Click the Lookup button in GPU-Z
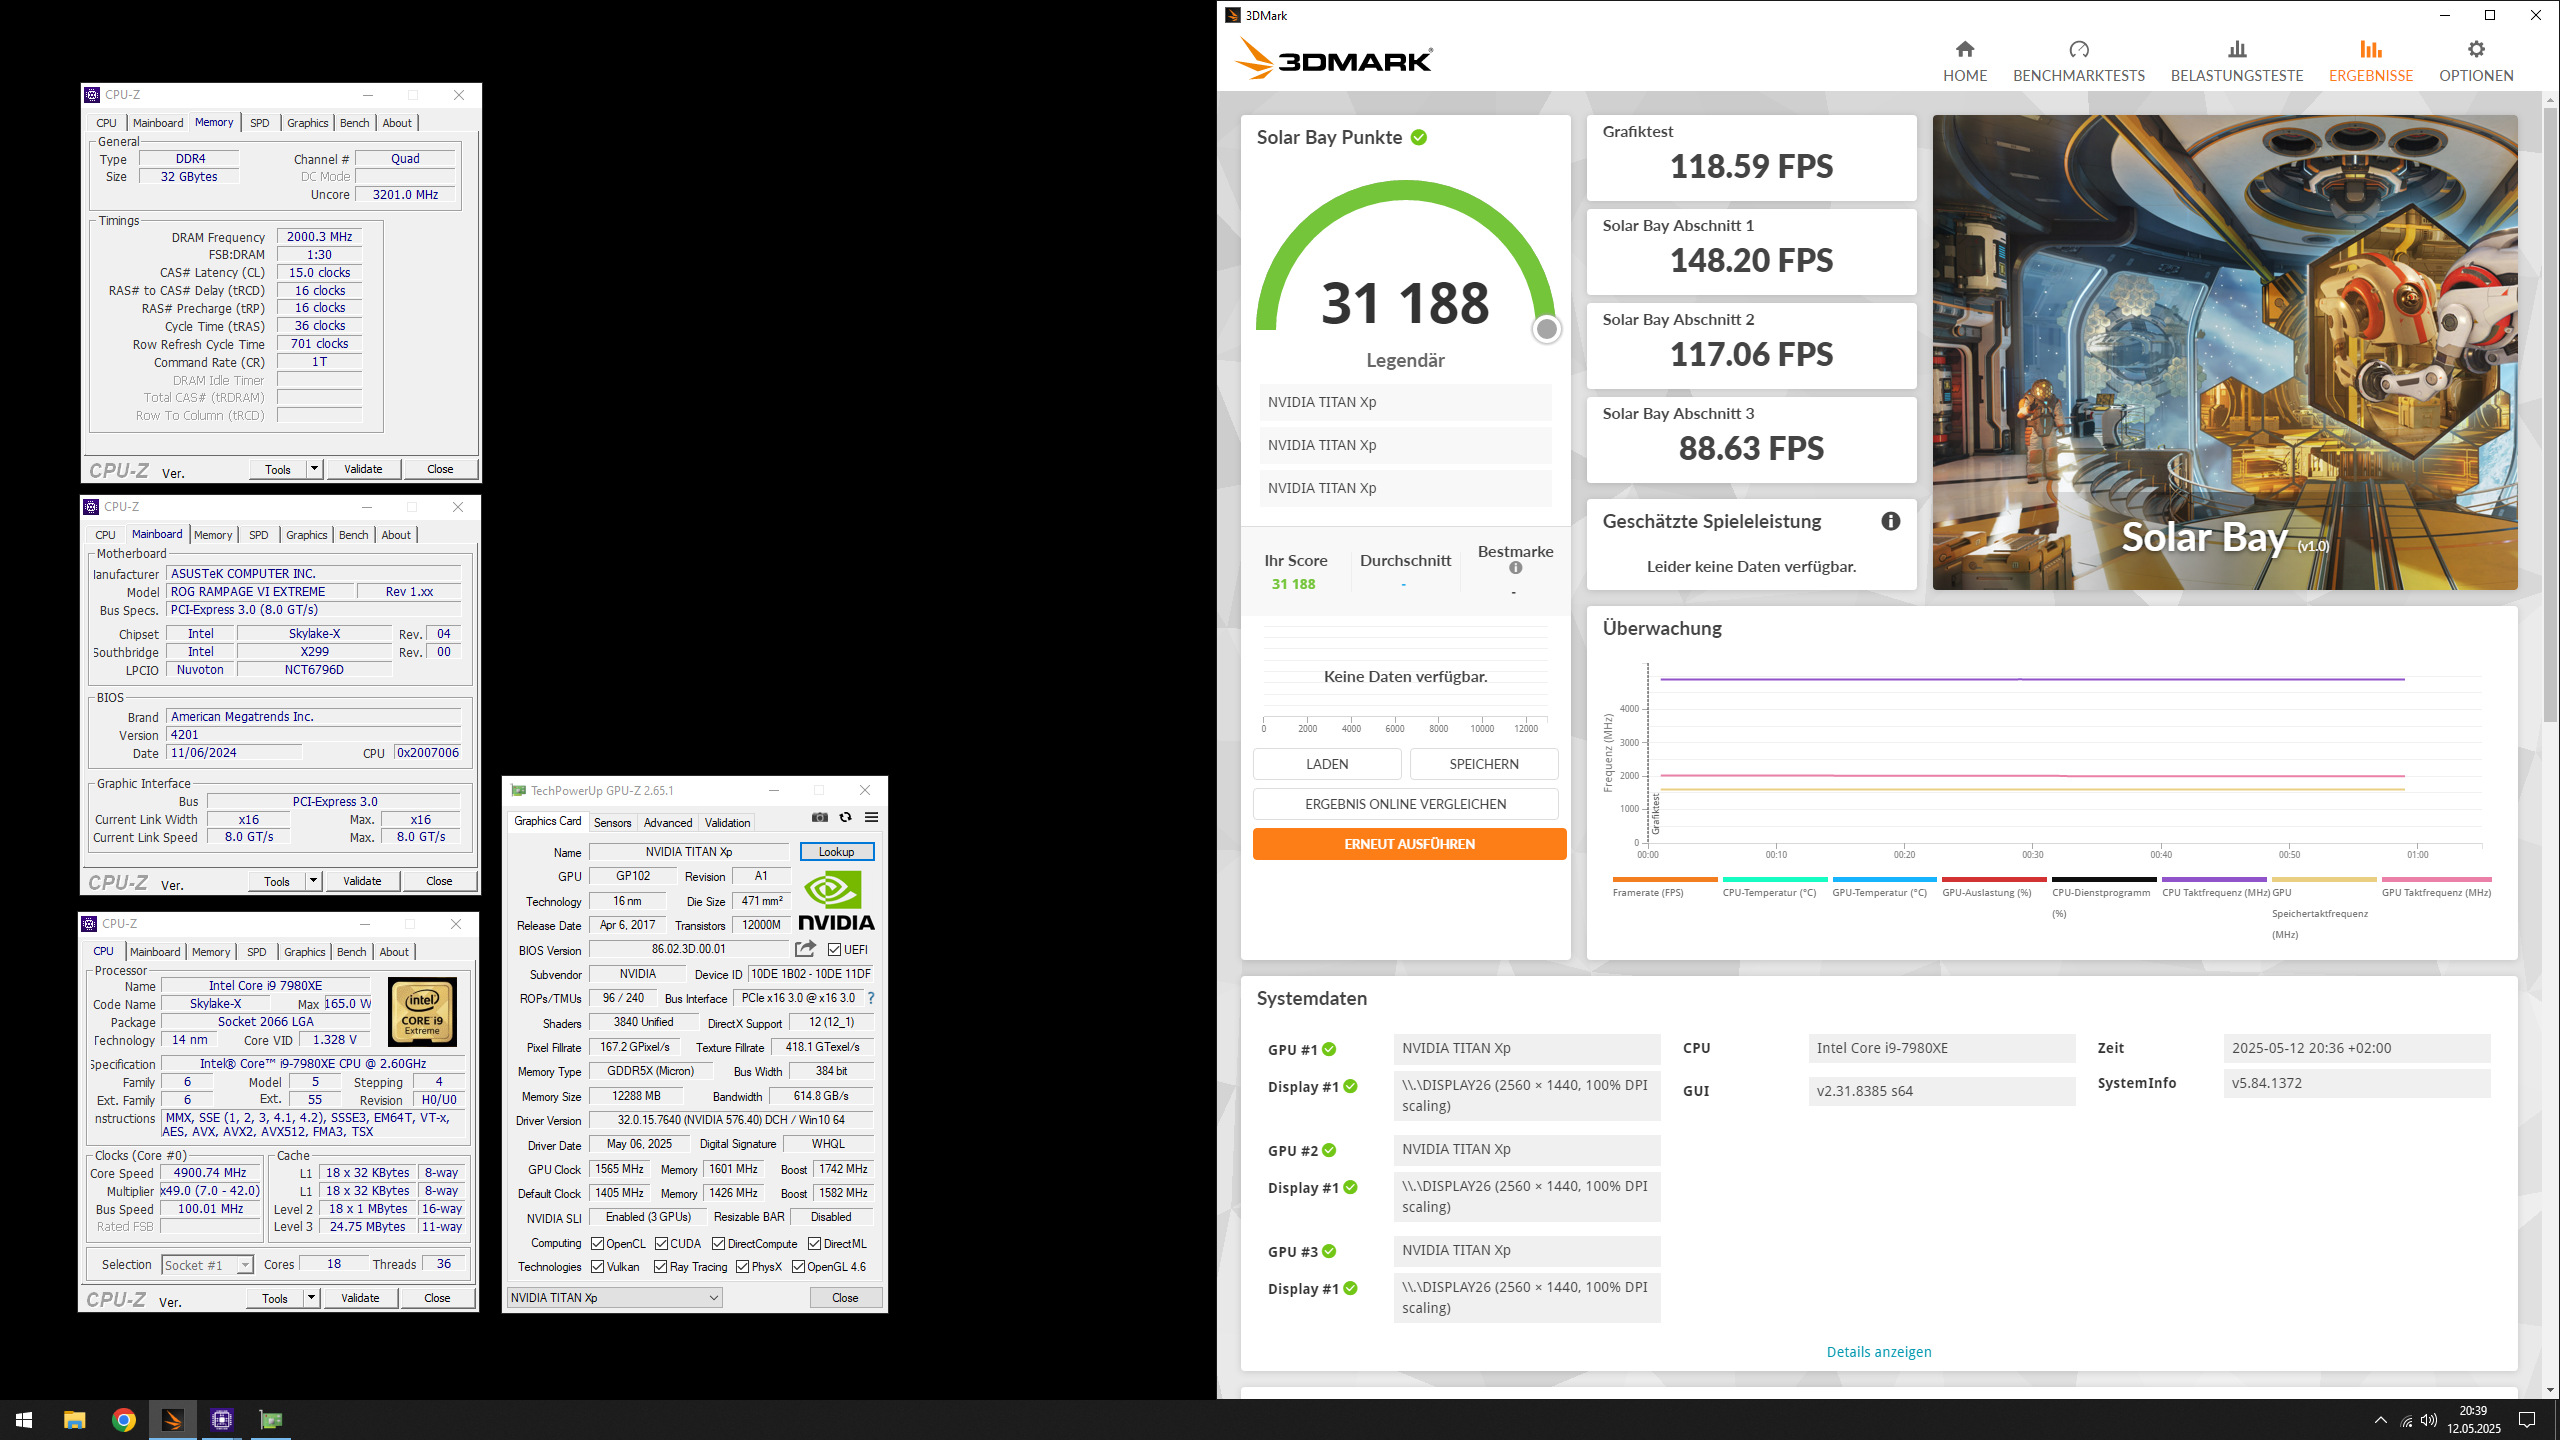The height and width of the screenshot is (1440, 2560). point(836,852)
